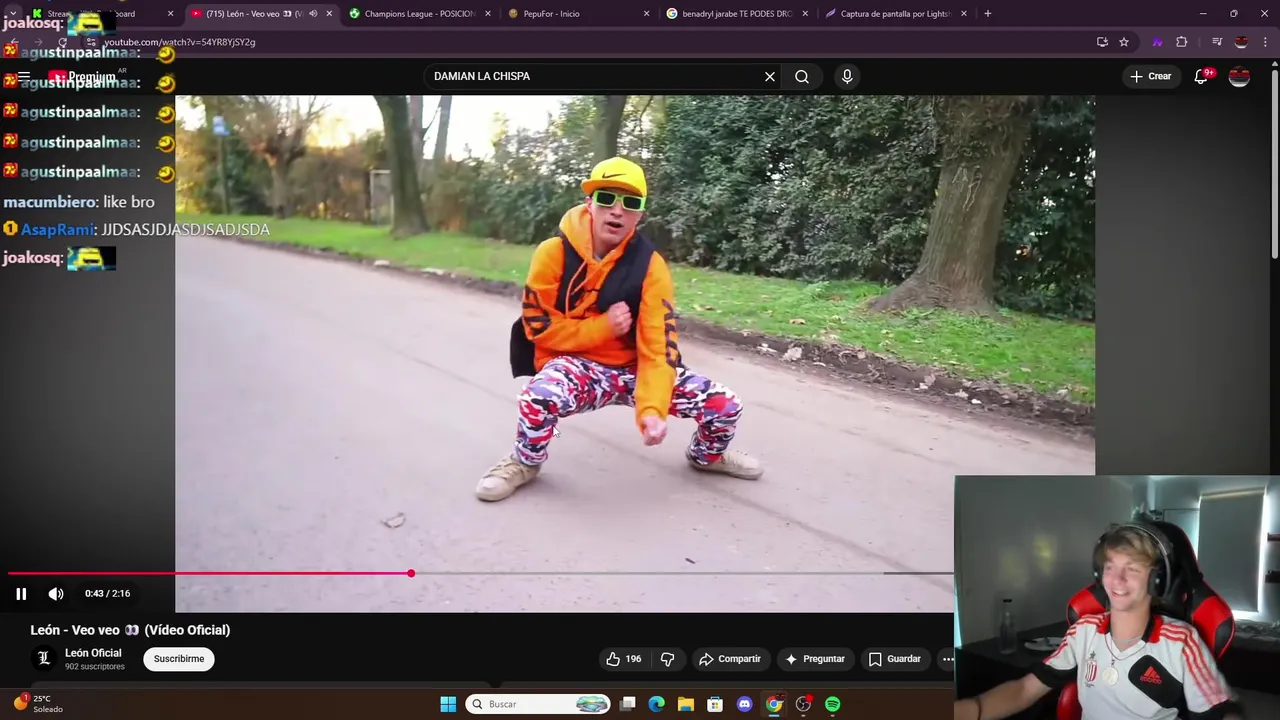Open León Oficial channel avatar
The height and width of the screenshot is (720, 1280).
tap(43, 658)
